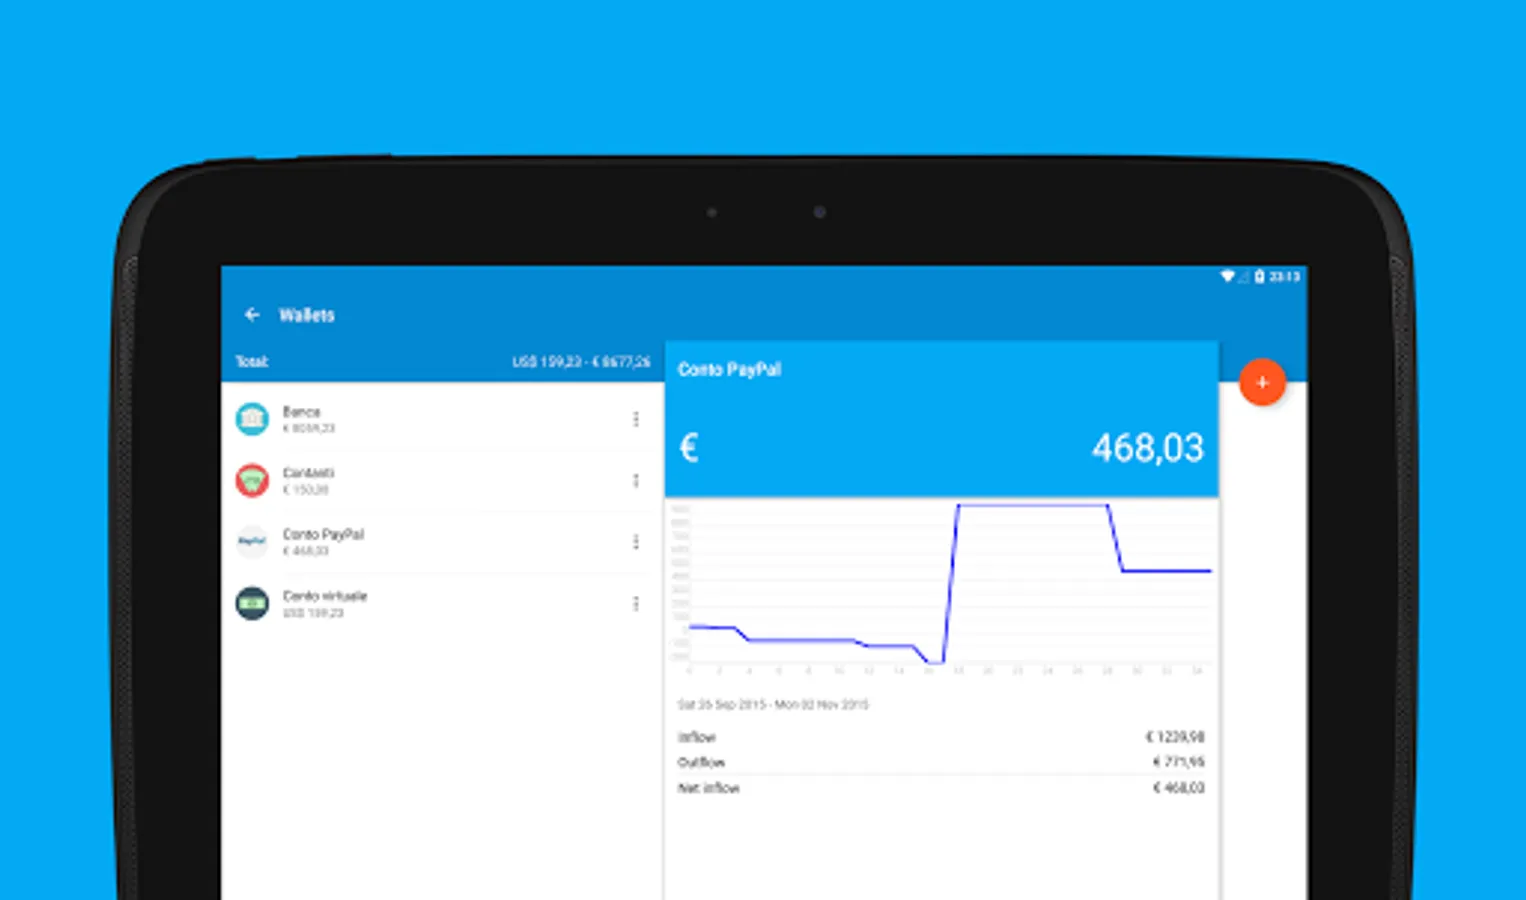
Task: Click the Outflow amount row
Action: (x=941, y=762)
